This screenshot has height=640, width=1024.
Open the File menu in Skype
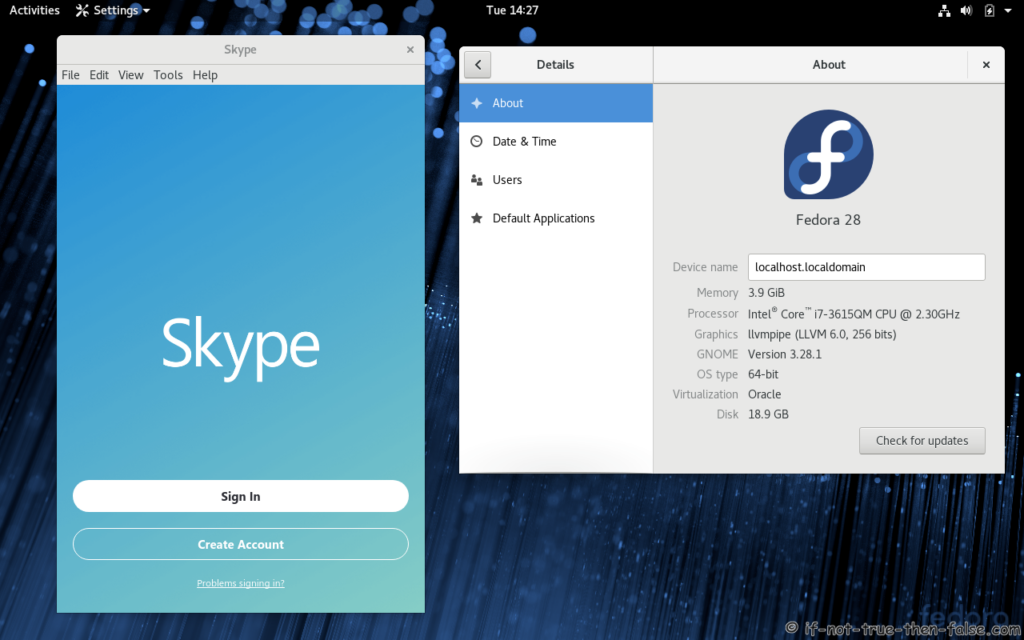[71, 75]
